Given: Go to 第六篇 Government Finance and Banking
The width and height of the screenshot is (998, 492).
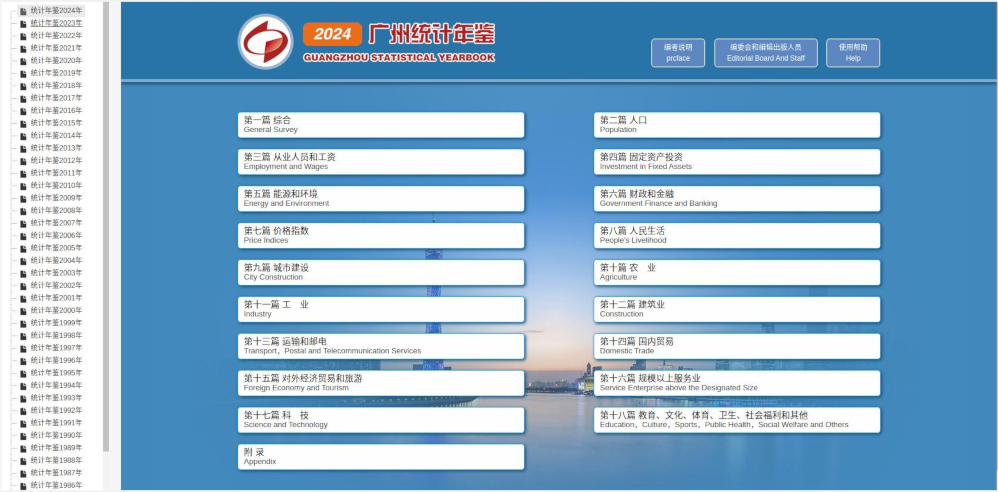Looking at the screenshot, I should pyautogui.click(x=737, y=199).
